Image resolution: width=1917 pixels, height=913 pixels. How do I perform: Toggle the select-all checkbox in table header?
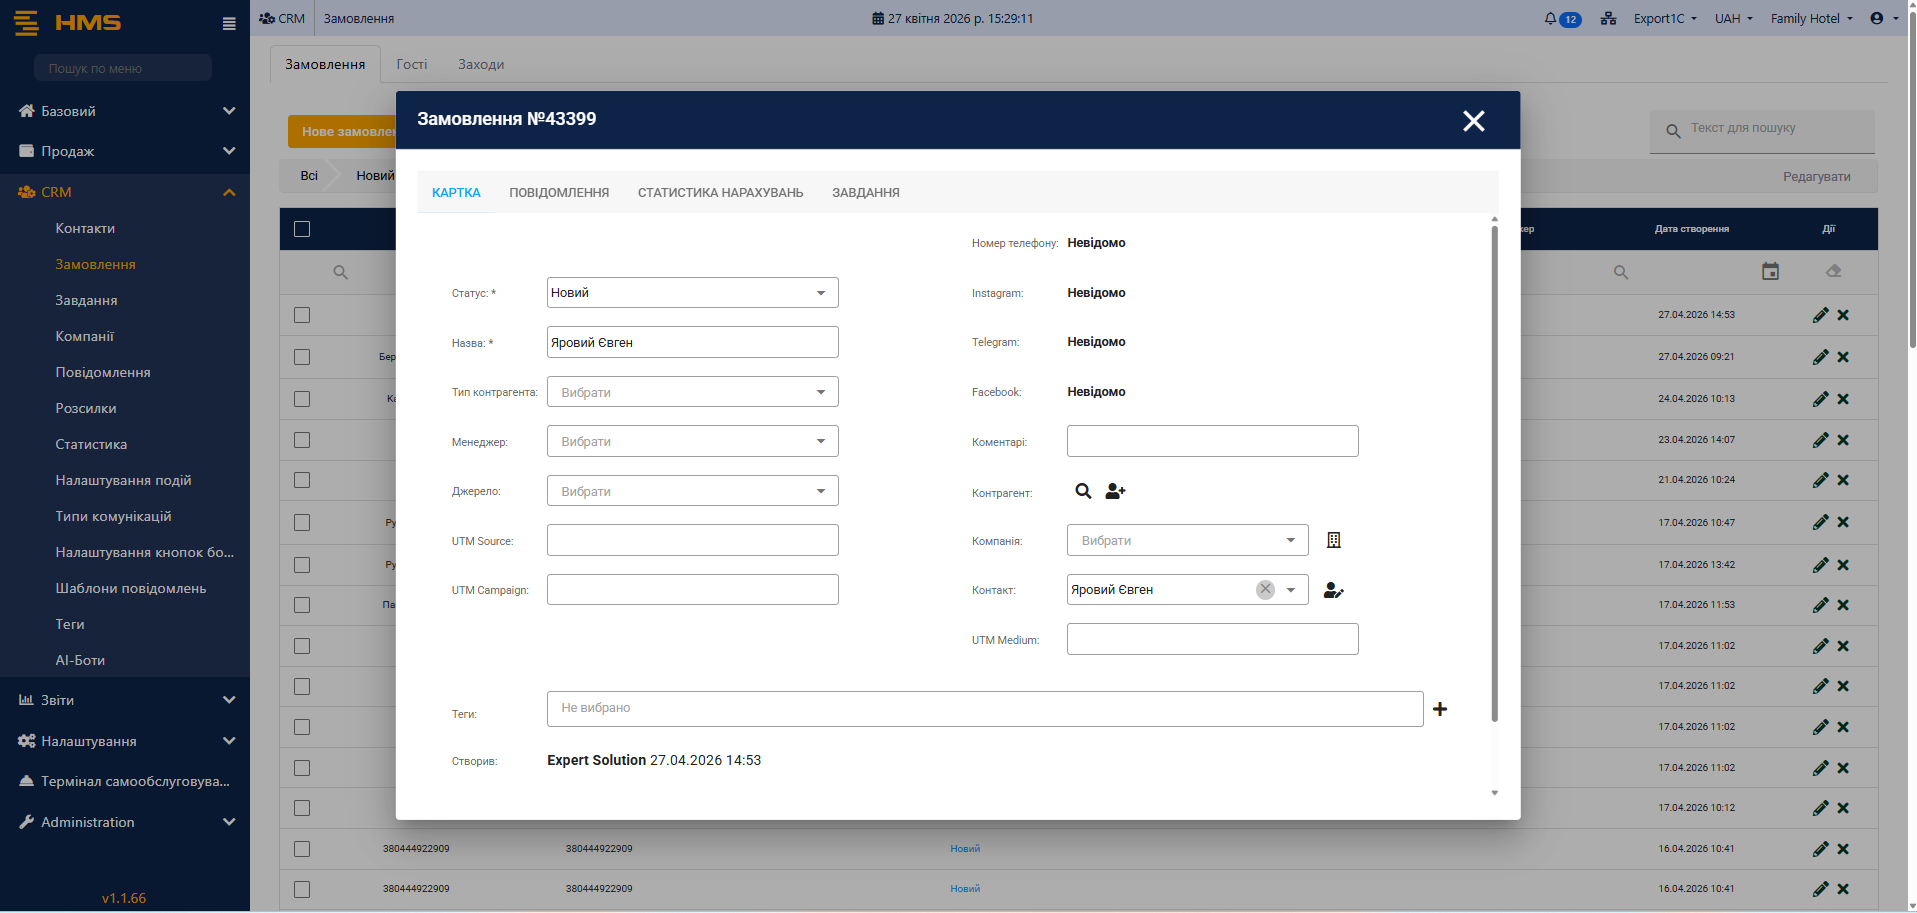click(302, 229)
